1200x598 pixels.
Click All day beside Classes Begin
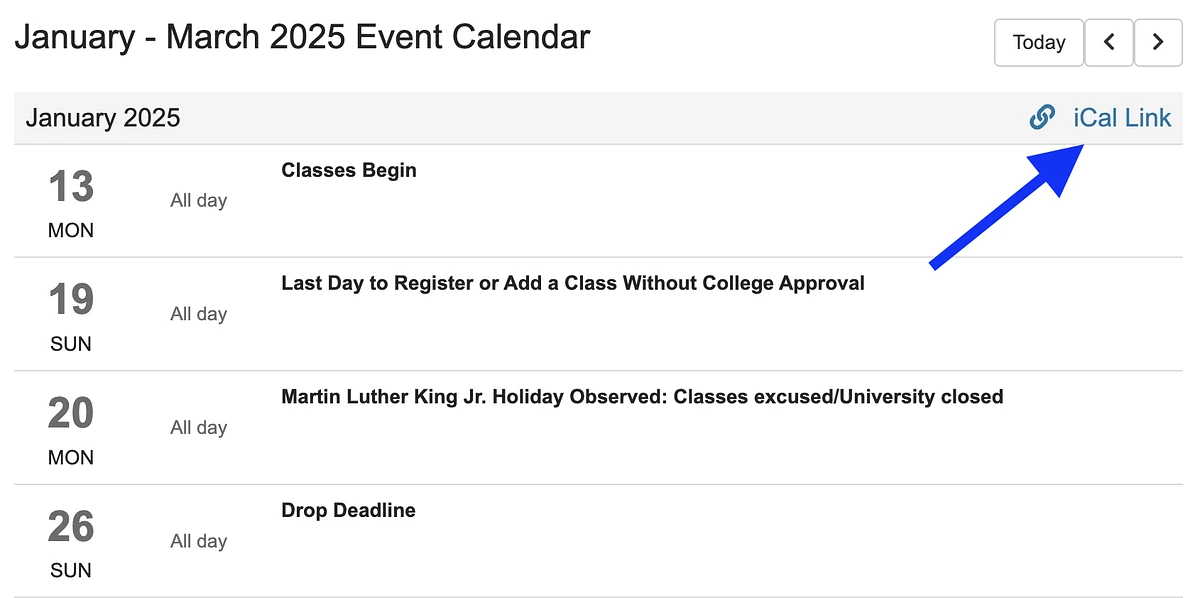coord(198,200)
